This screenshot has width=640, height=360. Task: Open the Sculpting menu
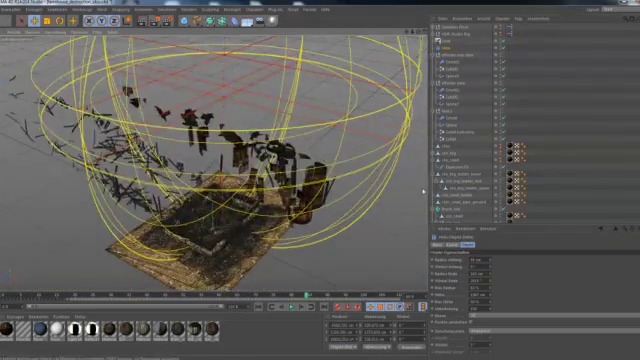point(210,9)
